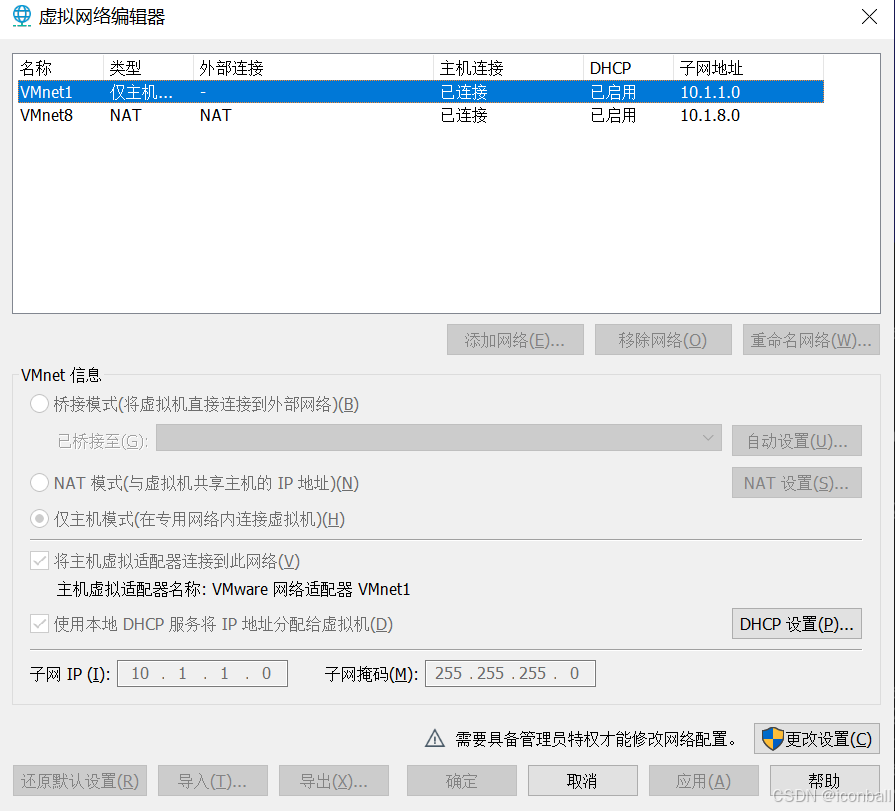Sort by the 类型 column header

coord(148,68)
